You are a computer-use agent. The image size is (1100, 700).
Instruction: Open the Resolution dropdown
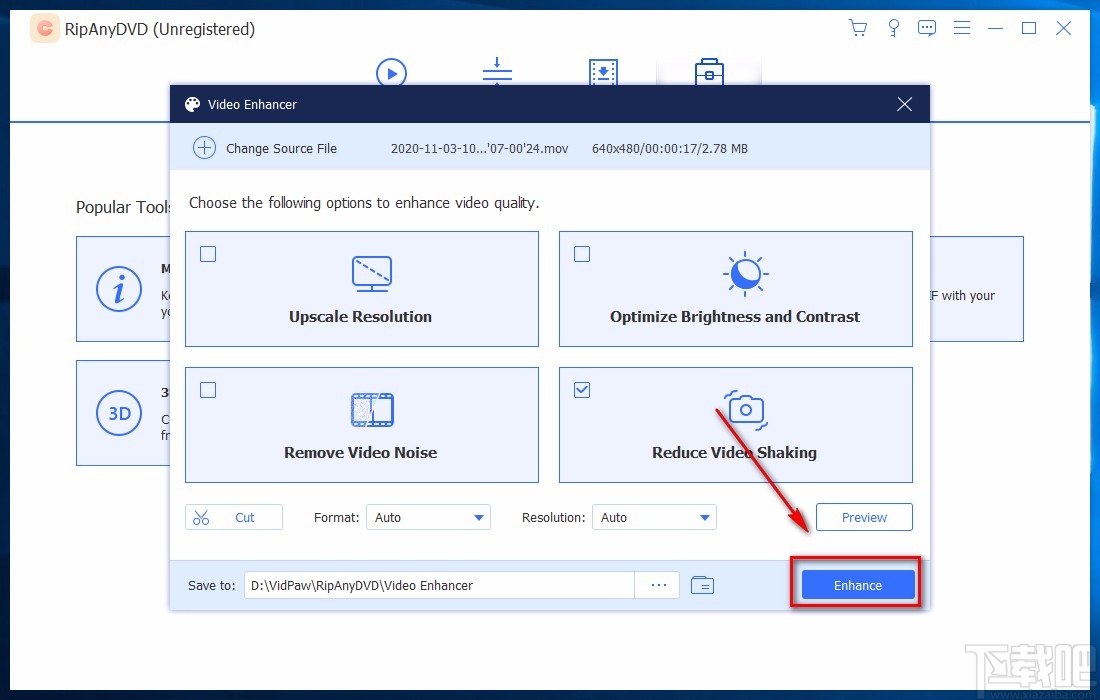[654, 518]
